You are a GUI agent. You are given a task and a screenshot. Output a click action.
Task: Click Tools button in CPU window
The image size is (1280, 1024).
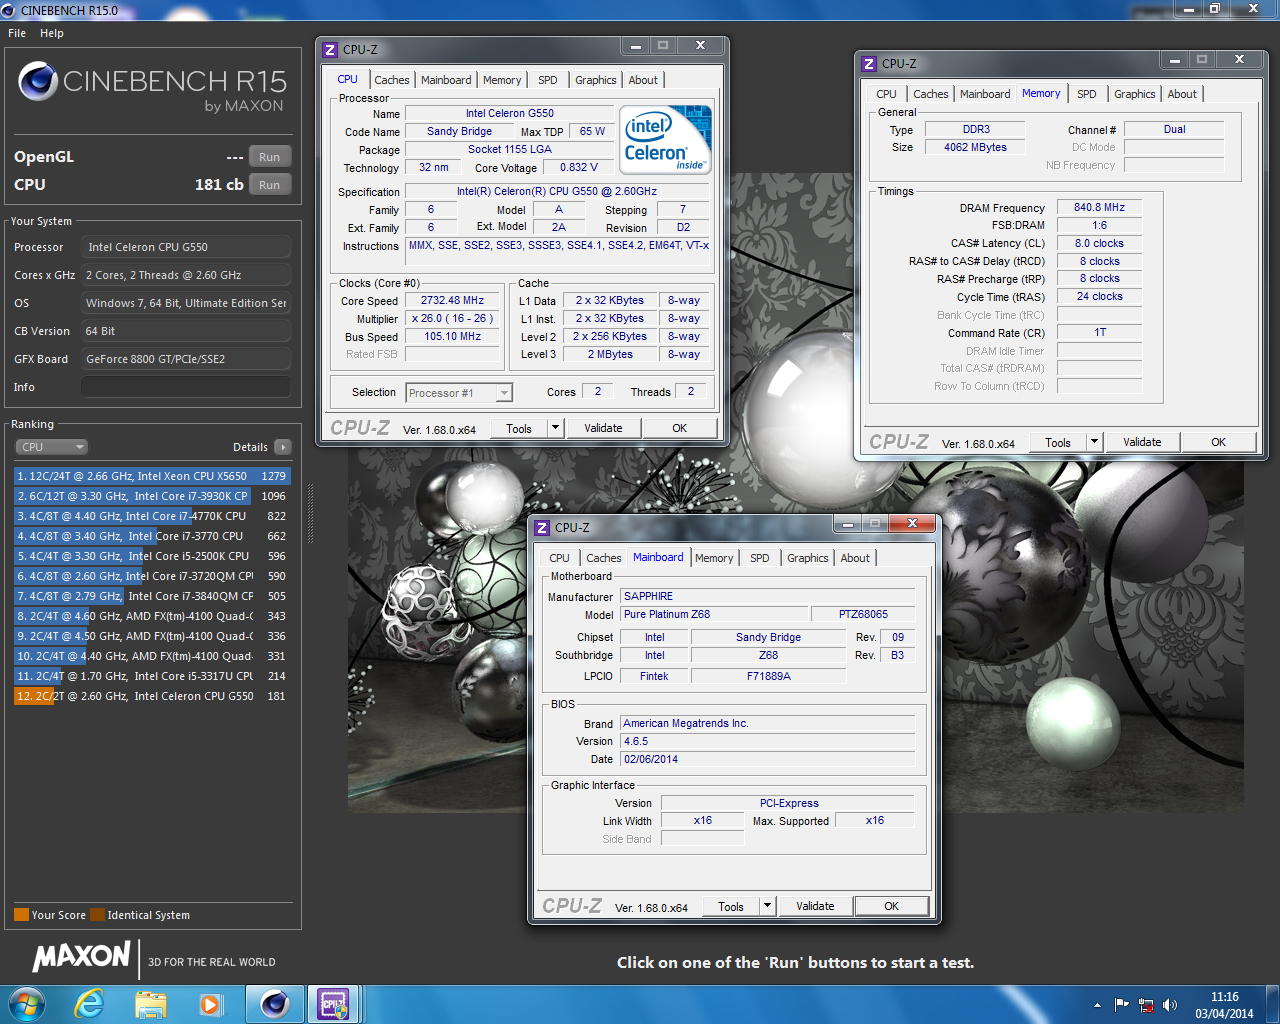pyautogui.click(x=519, y=428)
